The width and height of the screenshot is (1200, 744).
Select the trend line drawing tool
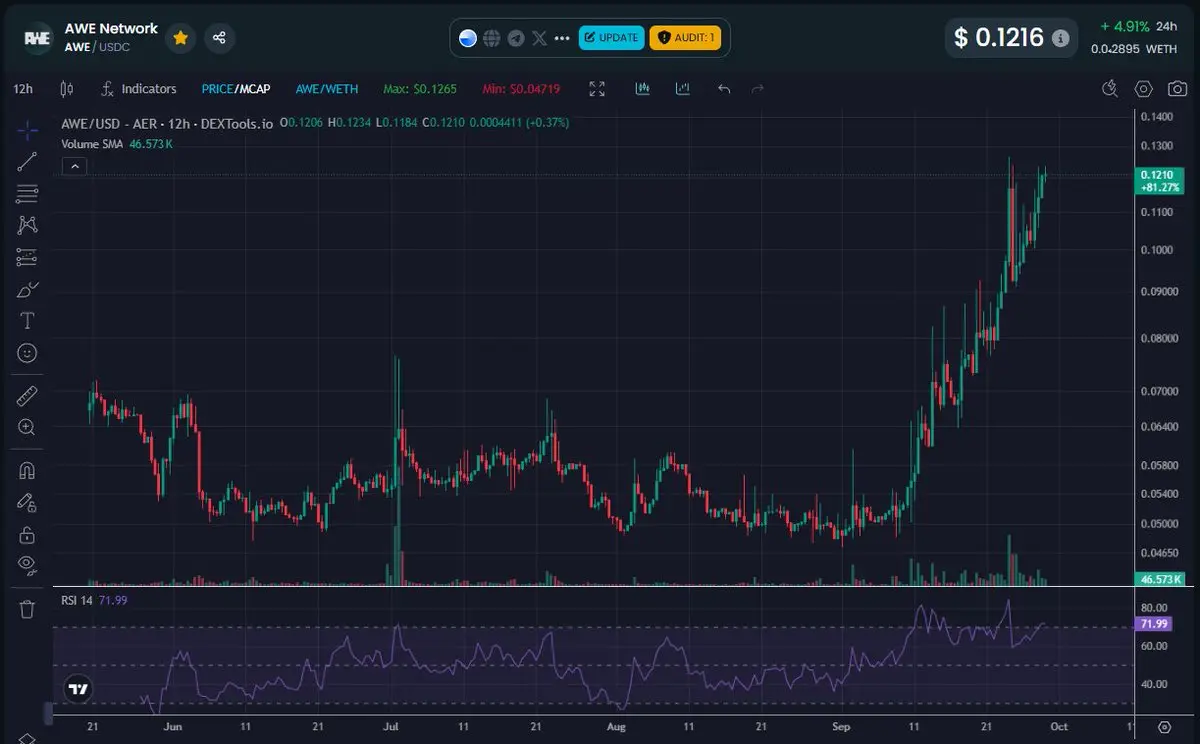point(27,162)
